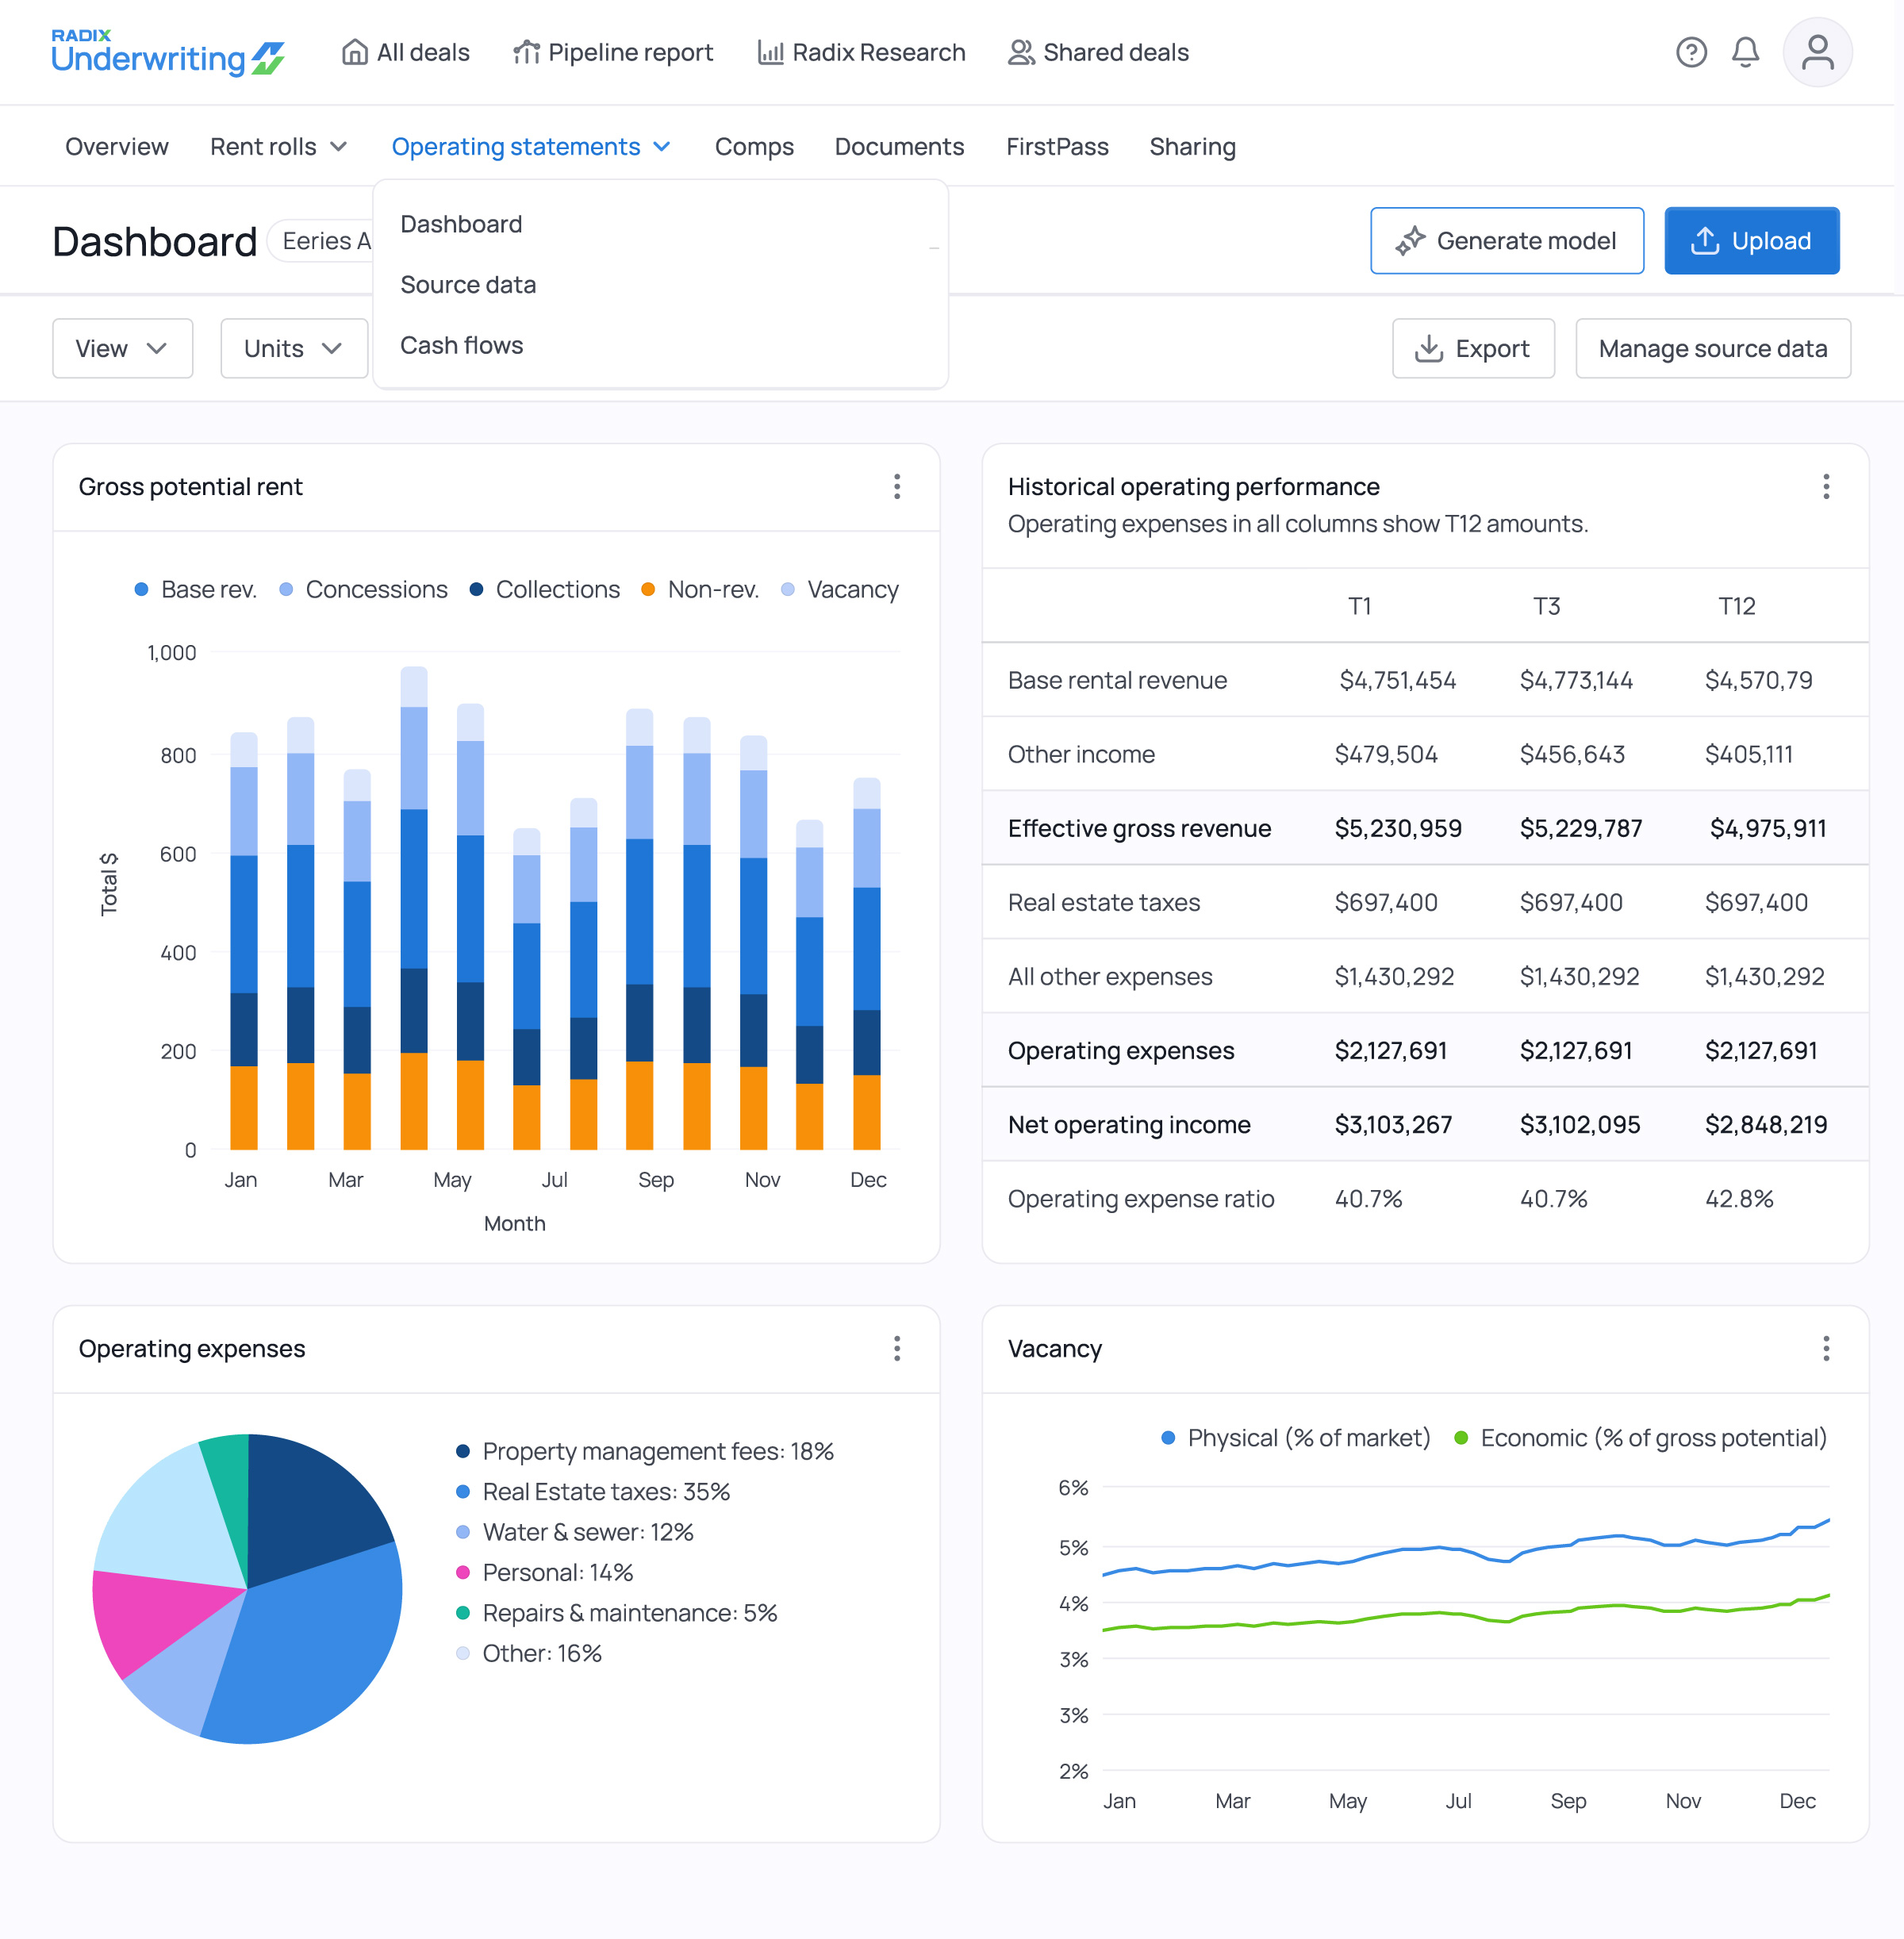Switch to the FirstPass tab
Viewport: 1904px width, 1939px height.
(x=1057, y=147)
